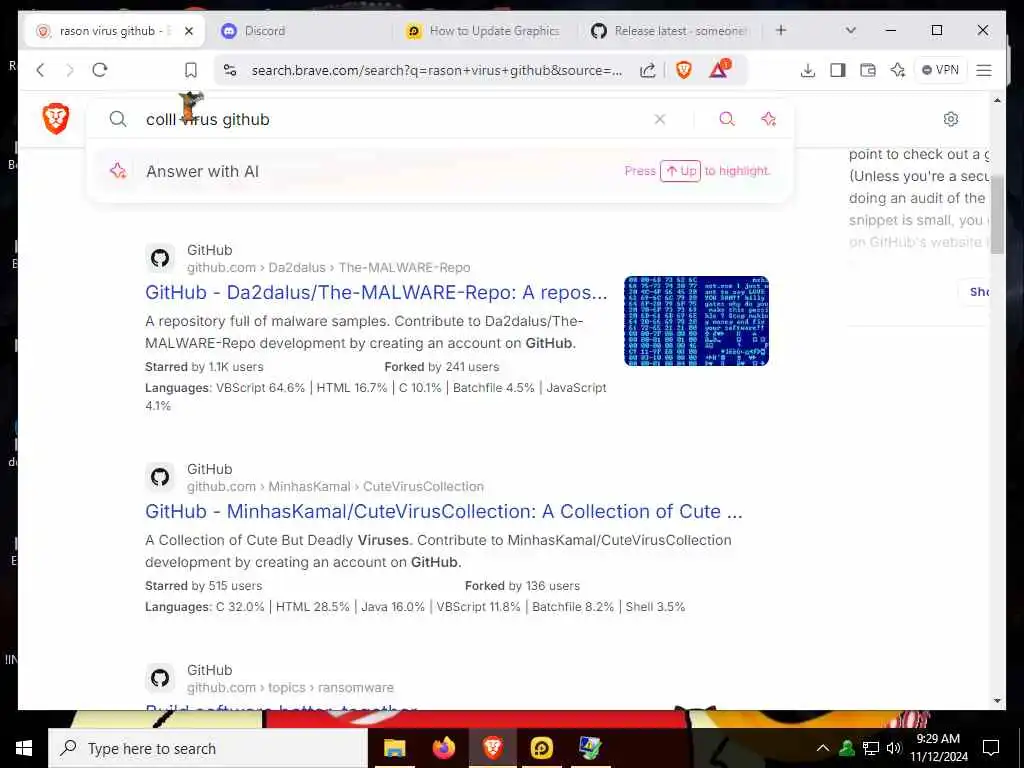Viewport: 1024px width, 768px height.
Task: Click GitHub favicon of MALWARE-Repo result
Action: point(160,258)
